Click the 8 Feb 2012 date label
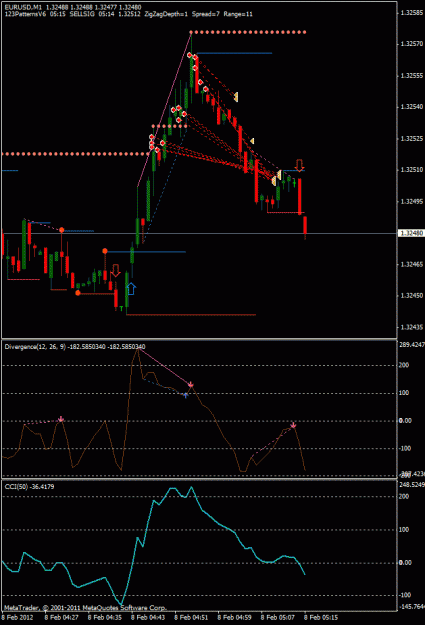 point(18,617)
